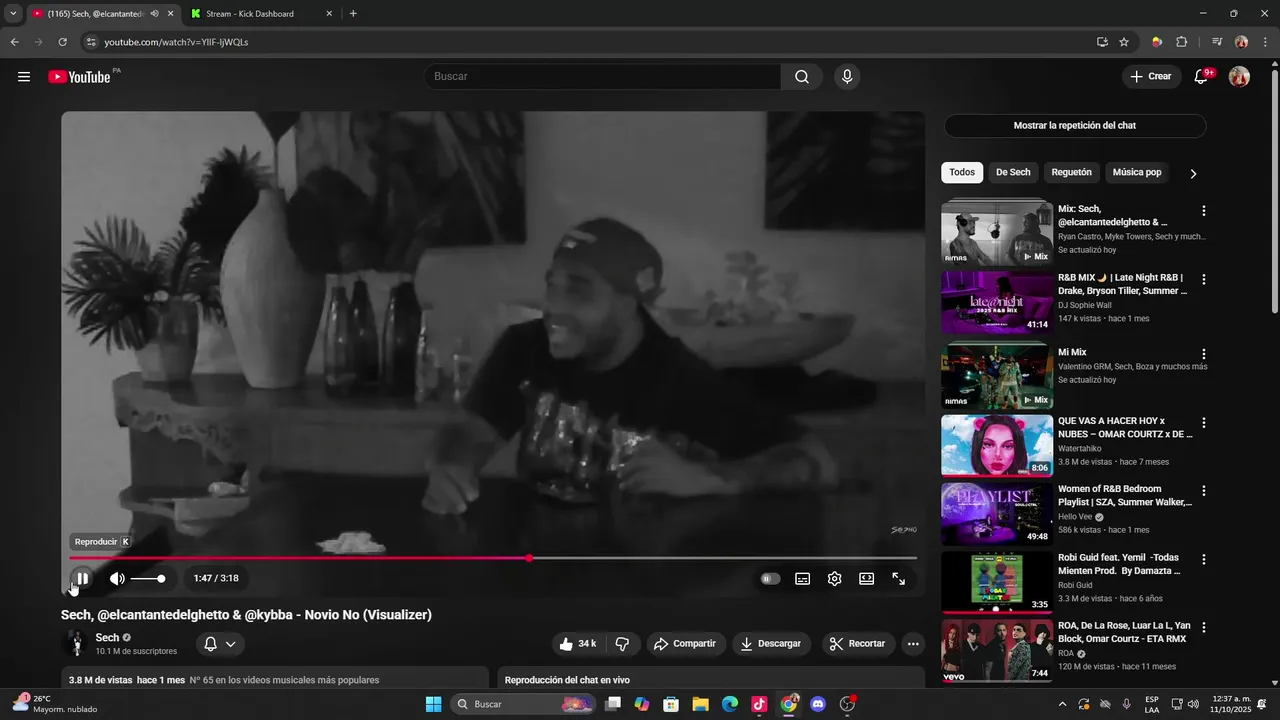Open the Windows Start menu

coord(433,704)
